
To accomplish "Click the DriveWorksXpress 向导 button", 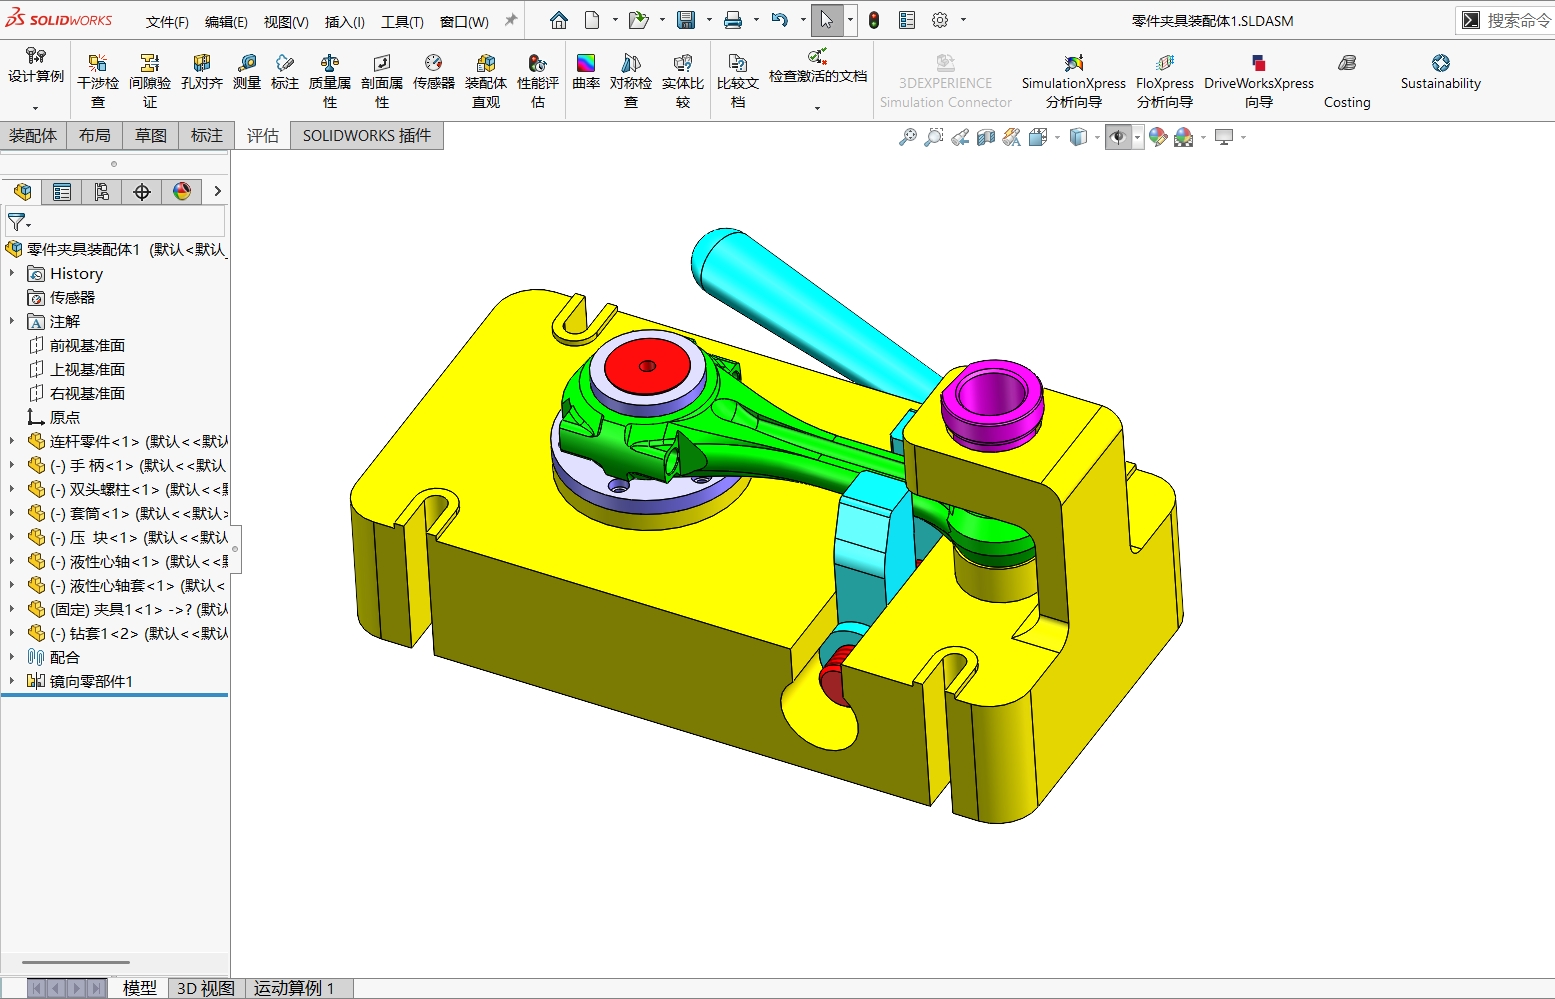I will point(1259,81).
